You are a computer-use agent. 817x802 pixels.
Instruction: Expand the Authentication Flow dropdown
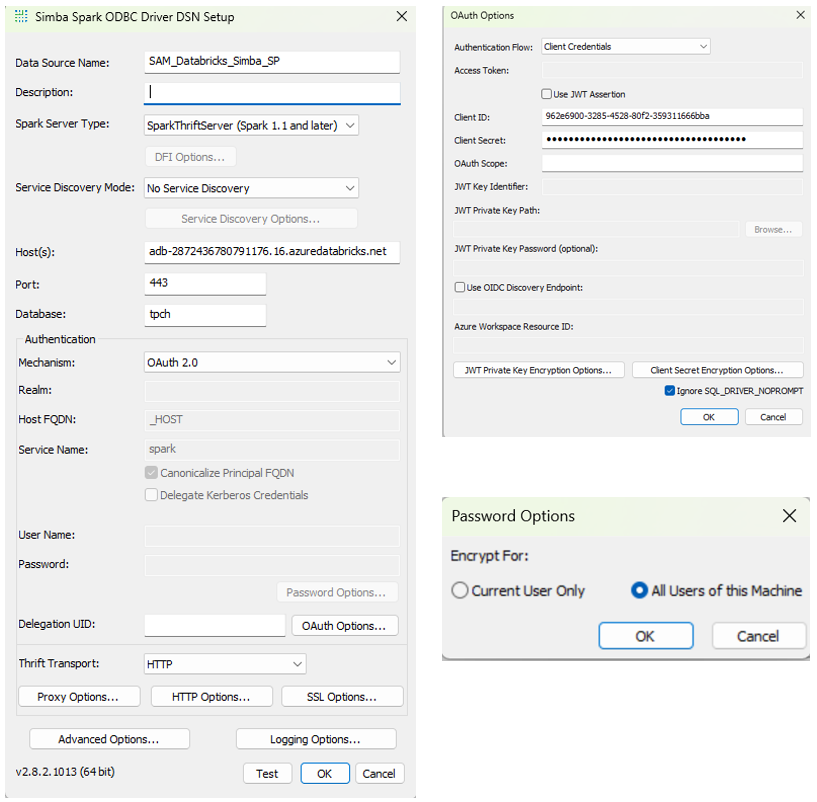pyautogui.click(x=626, y=46)
